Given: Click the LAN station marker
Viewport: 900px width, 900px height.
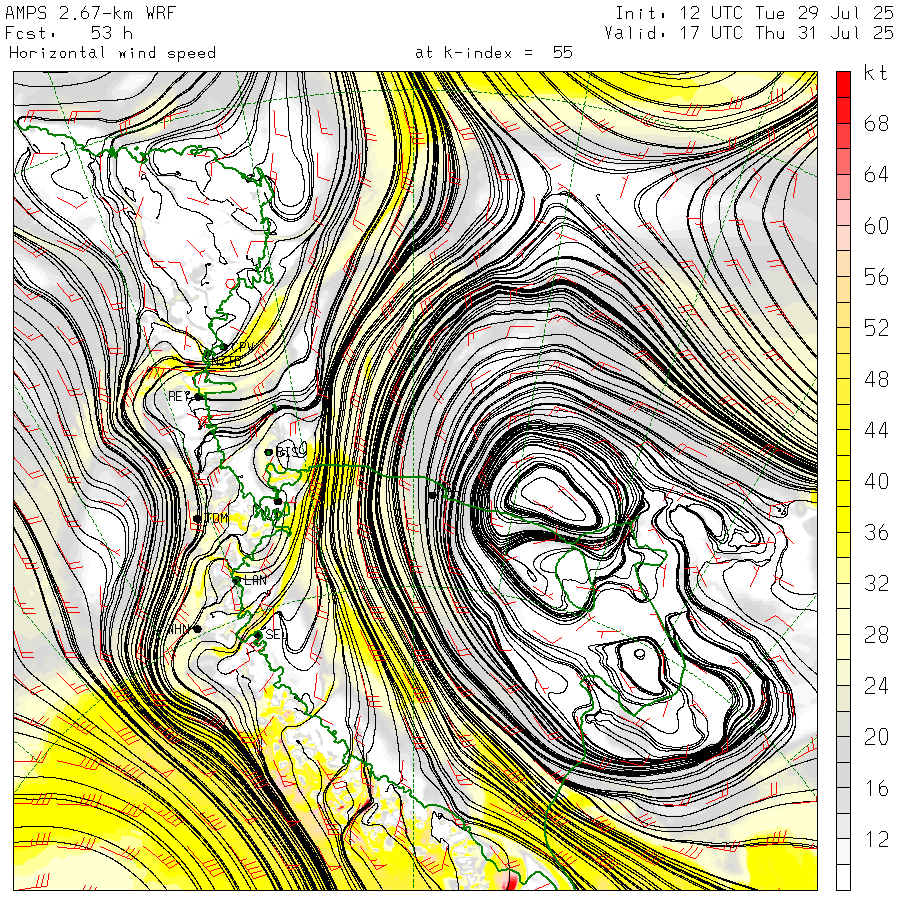Looking at the screenshot, I should tap(236, 581).
